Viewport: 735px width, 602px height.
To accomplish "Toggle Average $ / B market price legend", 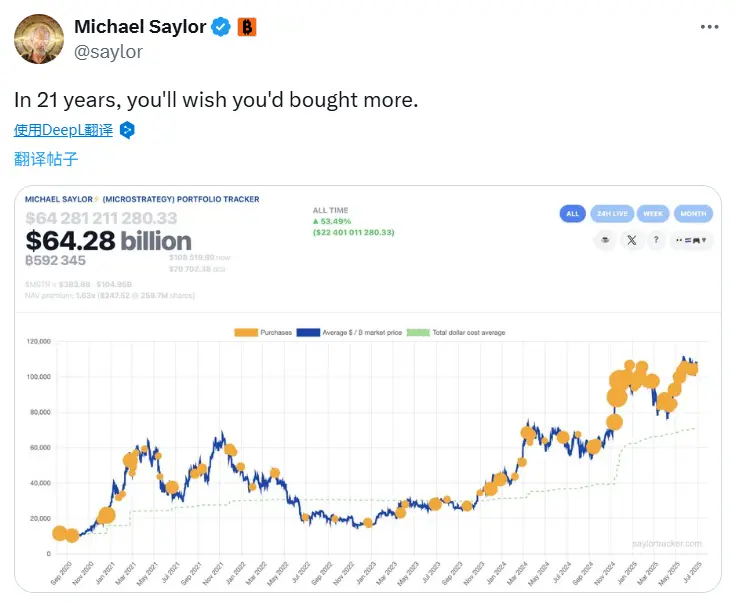I will (355, 332).
